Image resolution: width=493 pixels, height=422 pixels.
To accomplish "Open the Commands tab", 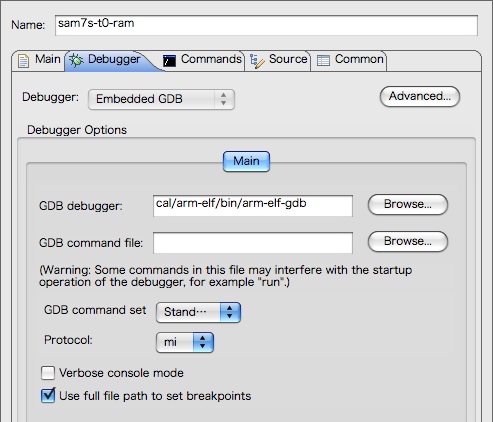I will [x=202, y=60].
